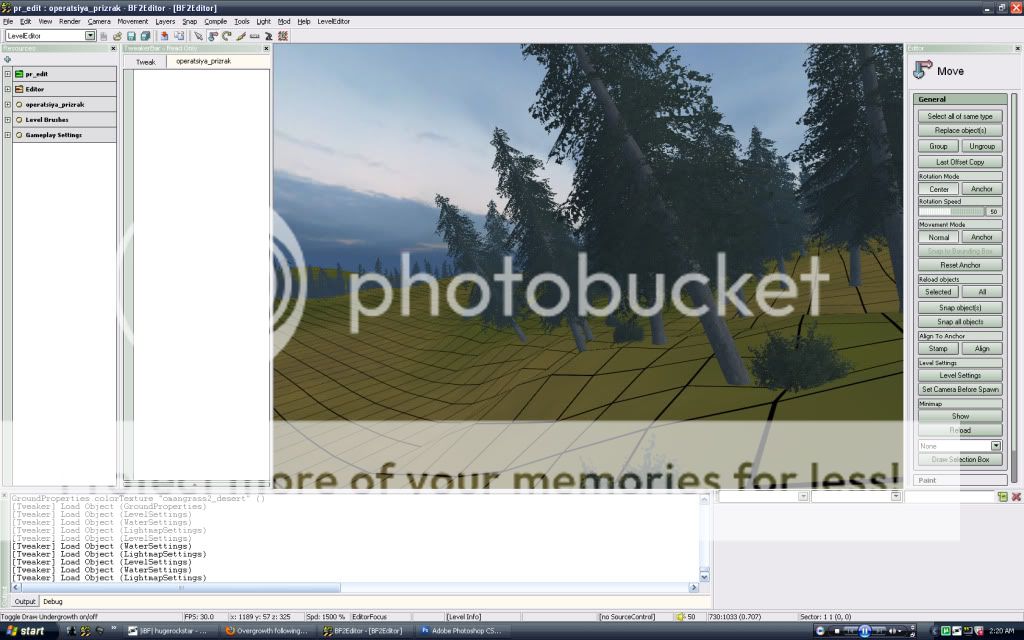Set Movement Mode to Anchor
This screenshot has width=1024, height=640.
[x=981, y=237]
